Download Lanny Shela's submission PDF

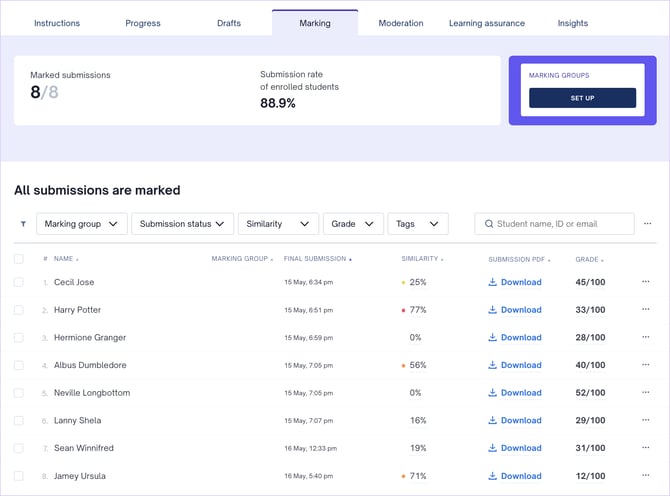tap(514, 421)
